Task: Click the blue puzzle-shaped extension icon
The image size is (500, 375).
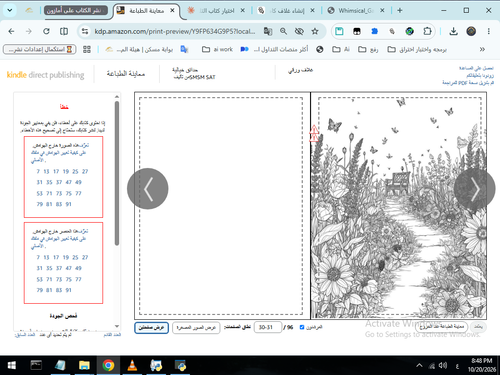Action: [375, 31]
